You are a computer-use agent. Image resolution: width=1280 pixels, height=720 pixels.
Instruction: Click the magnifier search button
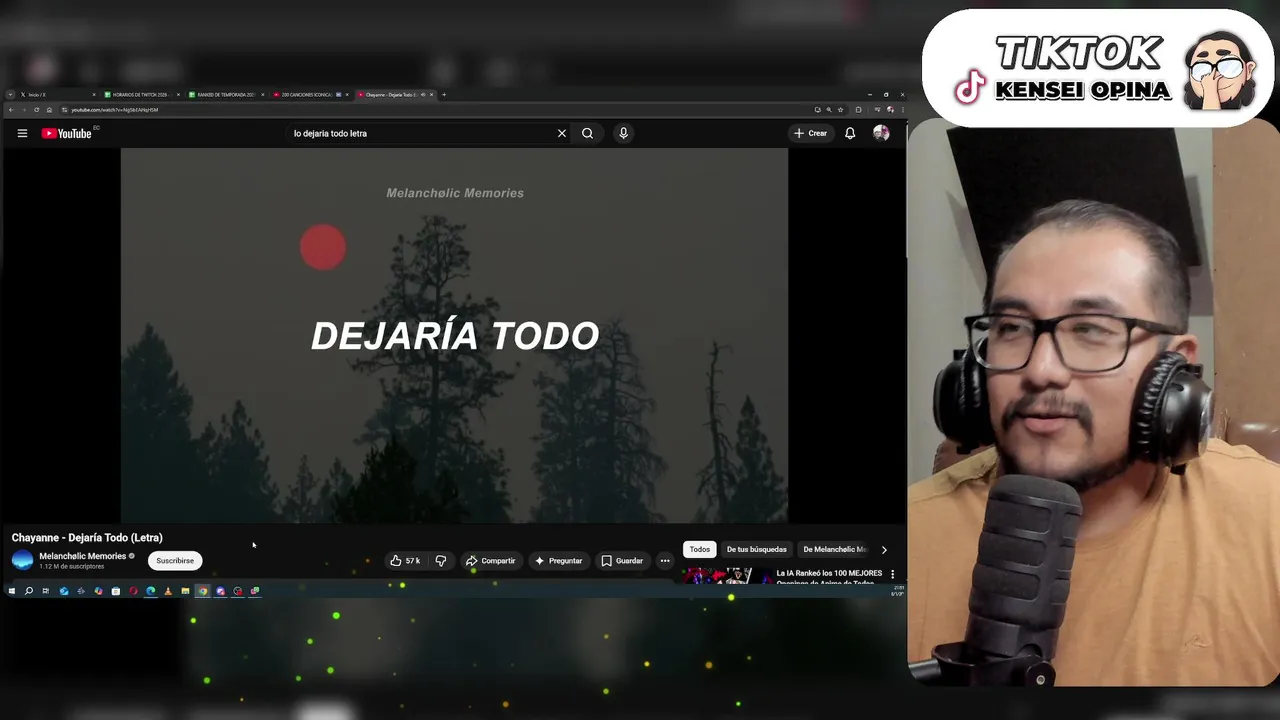pos(588,133)
